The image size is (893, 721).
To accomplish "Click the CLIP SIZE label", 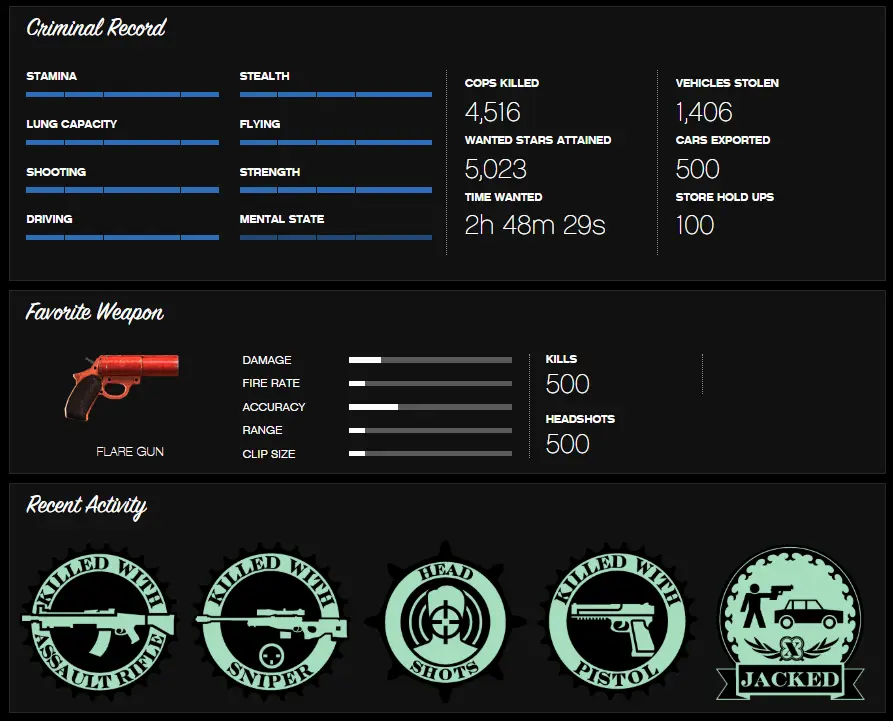I will point(269,454).
